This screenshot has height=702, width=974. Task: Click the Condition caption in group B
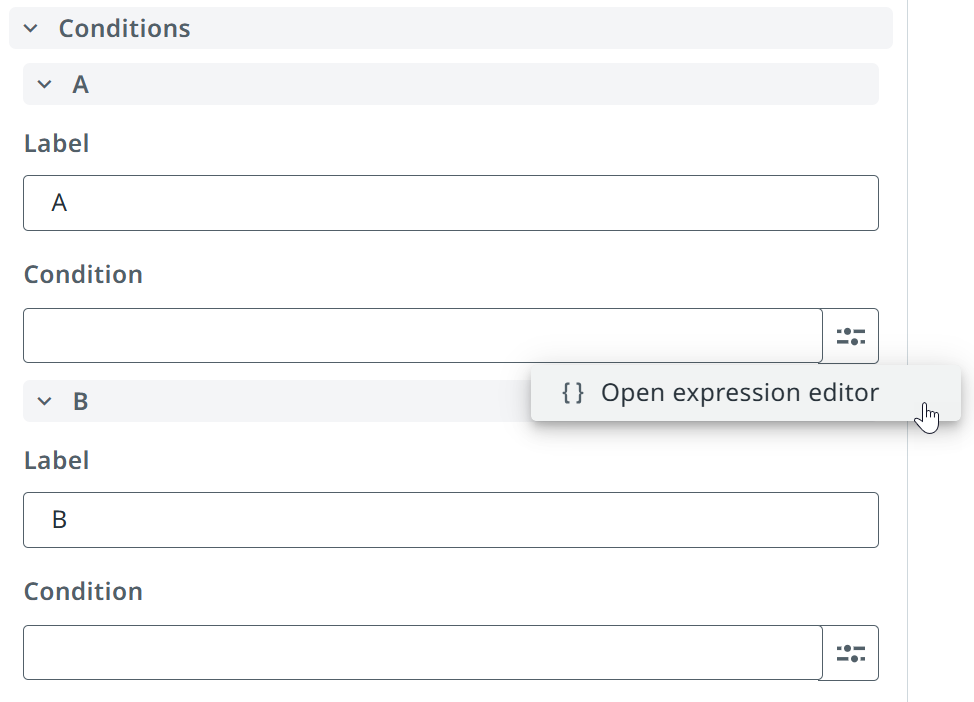(83, 591)
